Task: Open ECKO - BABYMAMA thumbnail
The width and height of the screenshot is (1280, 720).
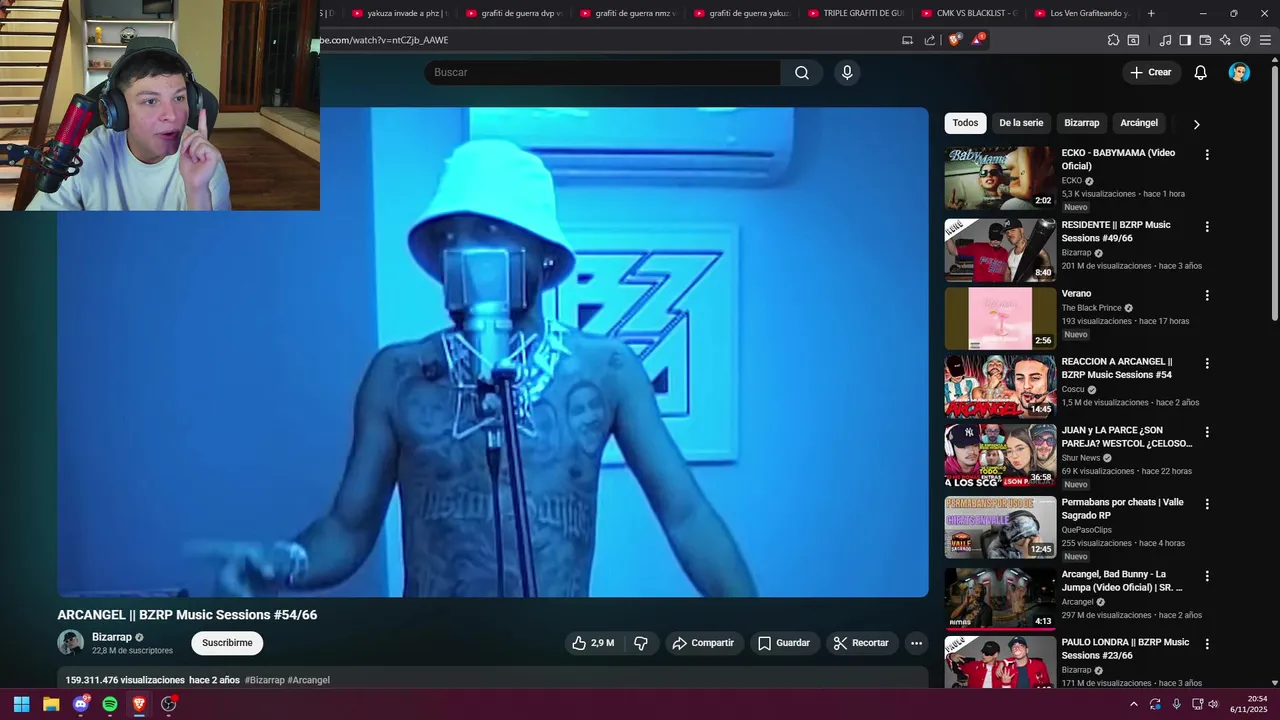Action: 1000,178
